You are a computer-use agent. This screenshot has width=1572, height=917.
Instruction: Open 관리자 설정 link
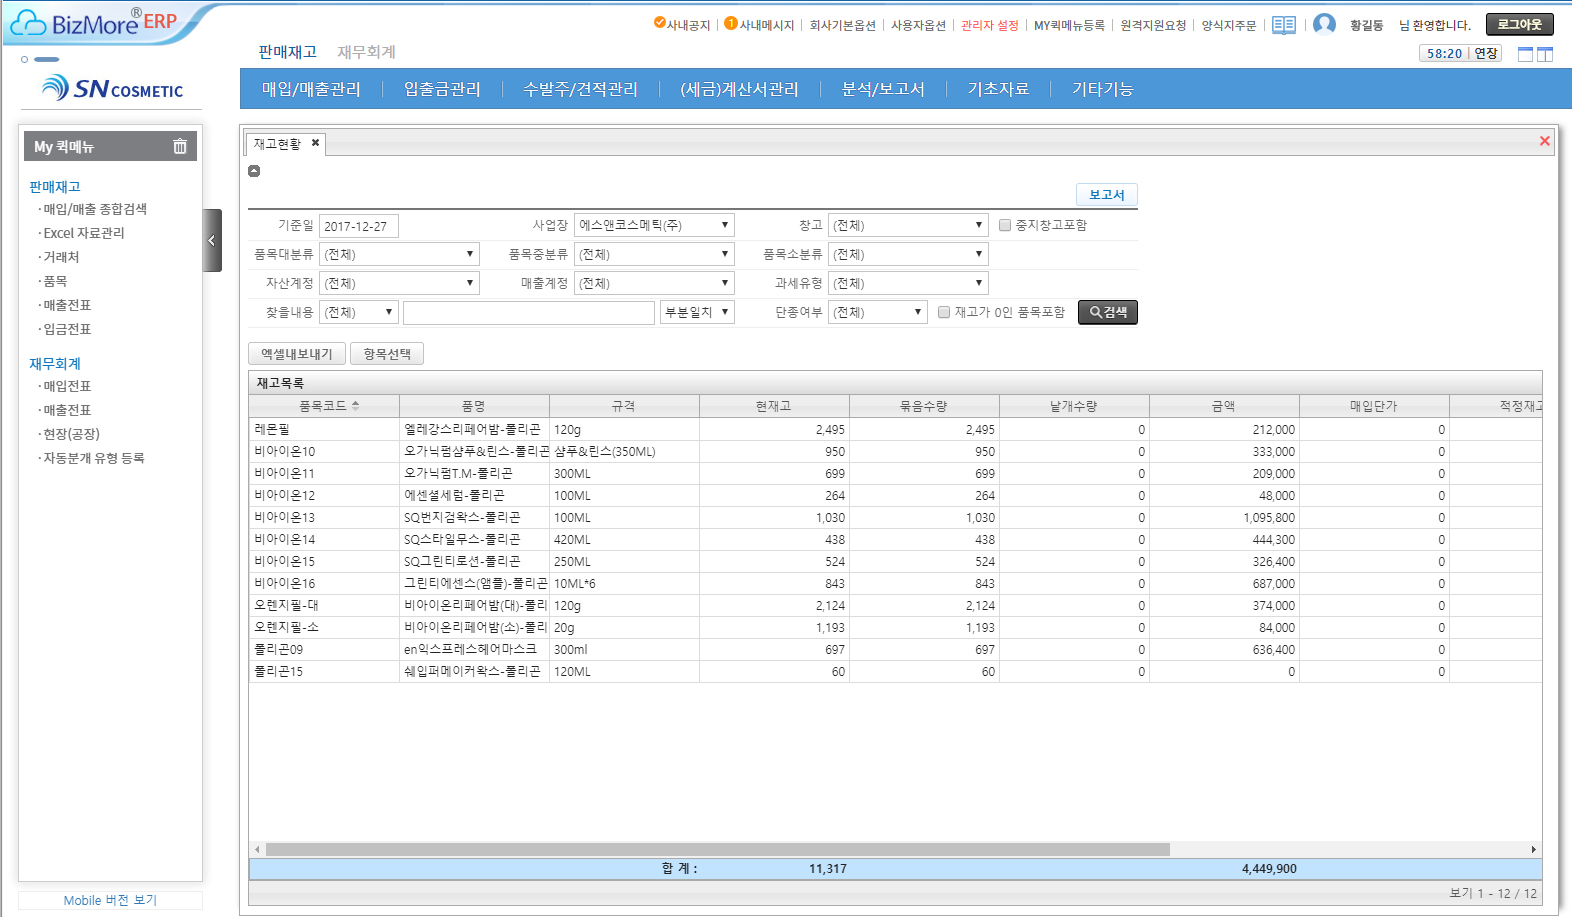[989, 25]
